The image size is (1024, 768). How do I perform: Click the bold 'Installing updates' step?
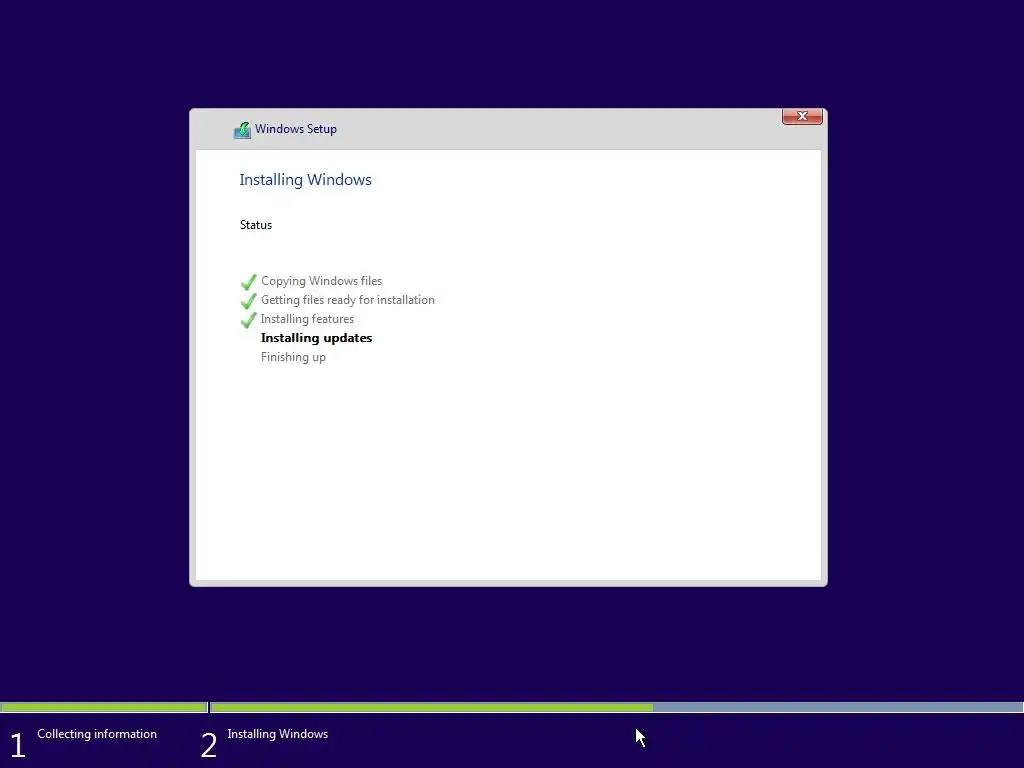pyautogui.click(x=316, y=338)
